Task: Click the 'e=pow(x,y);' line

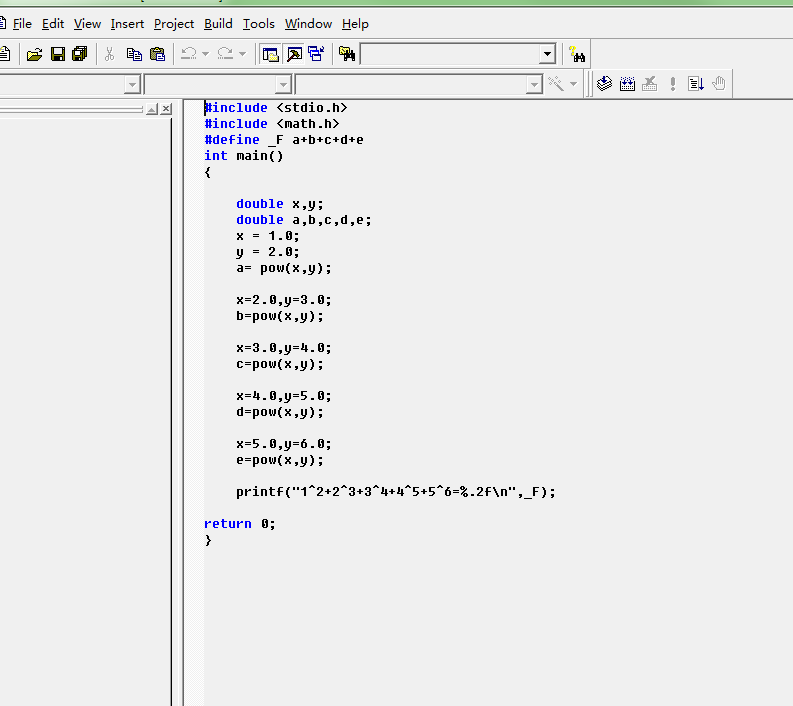Action: coord(280,460)
